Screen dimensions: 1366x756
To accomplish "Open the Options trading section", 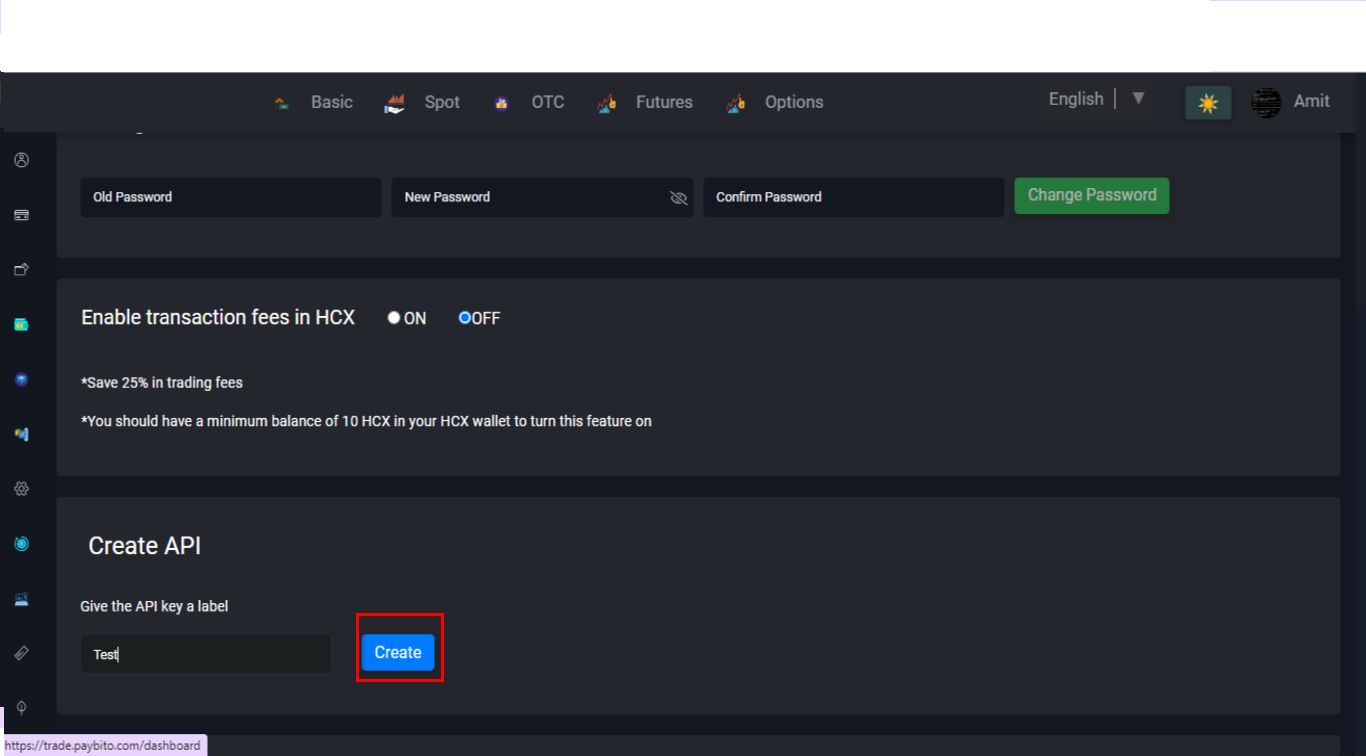I will (x=793, y=102).
